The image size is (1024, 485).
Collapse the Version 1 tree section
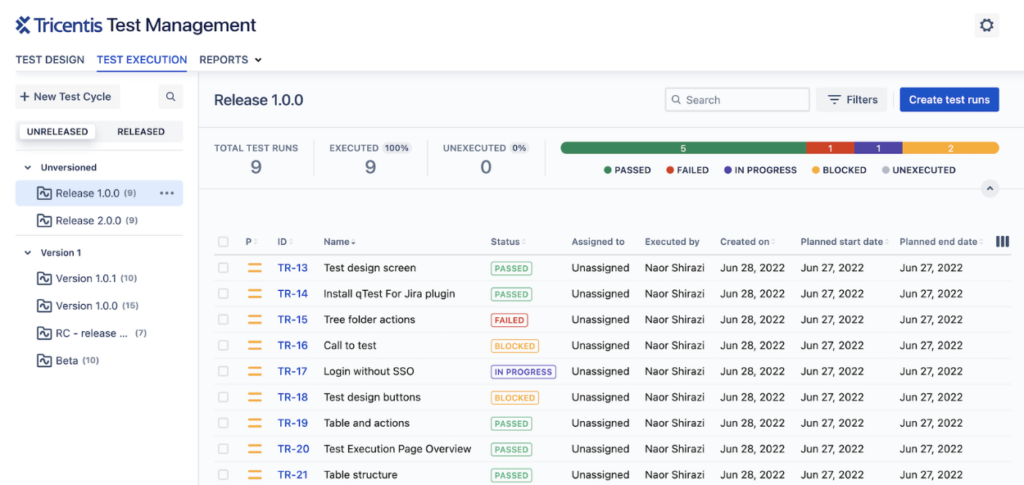pos(27,253)
